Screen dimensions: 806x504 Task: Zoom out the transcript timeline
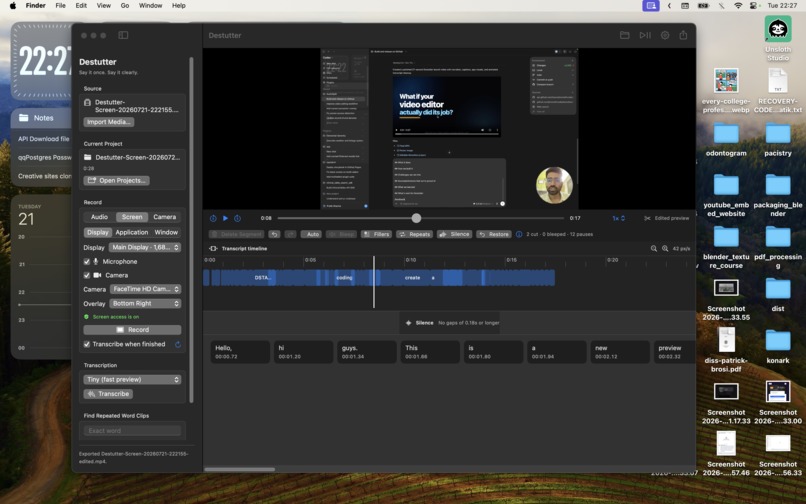coord(654,248)
